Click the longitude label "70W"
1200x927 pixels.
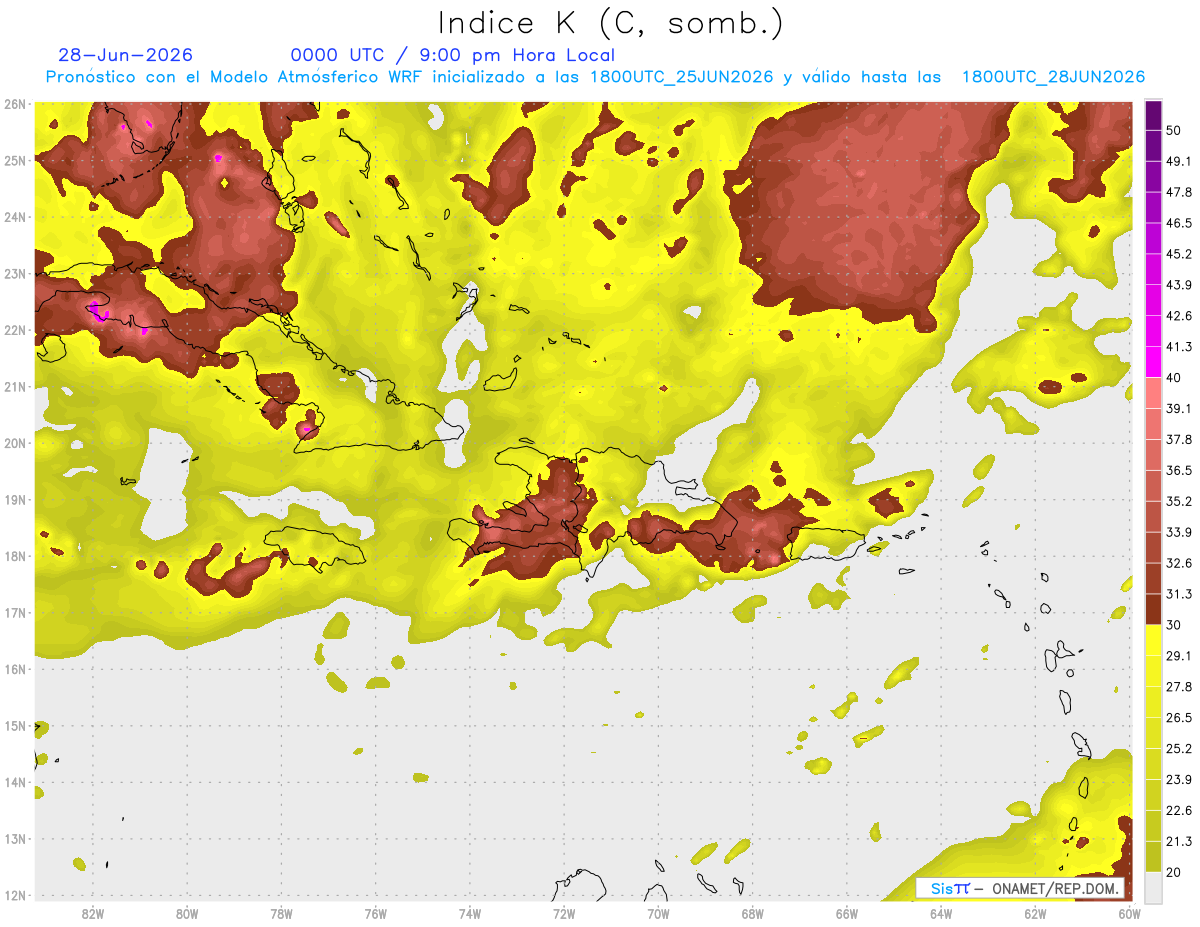point(658,914)
